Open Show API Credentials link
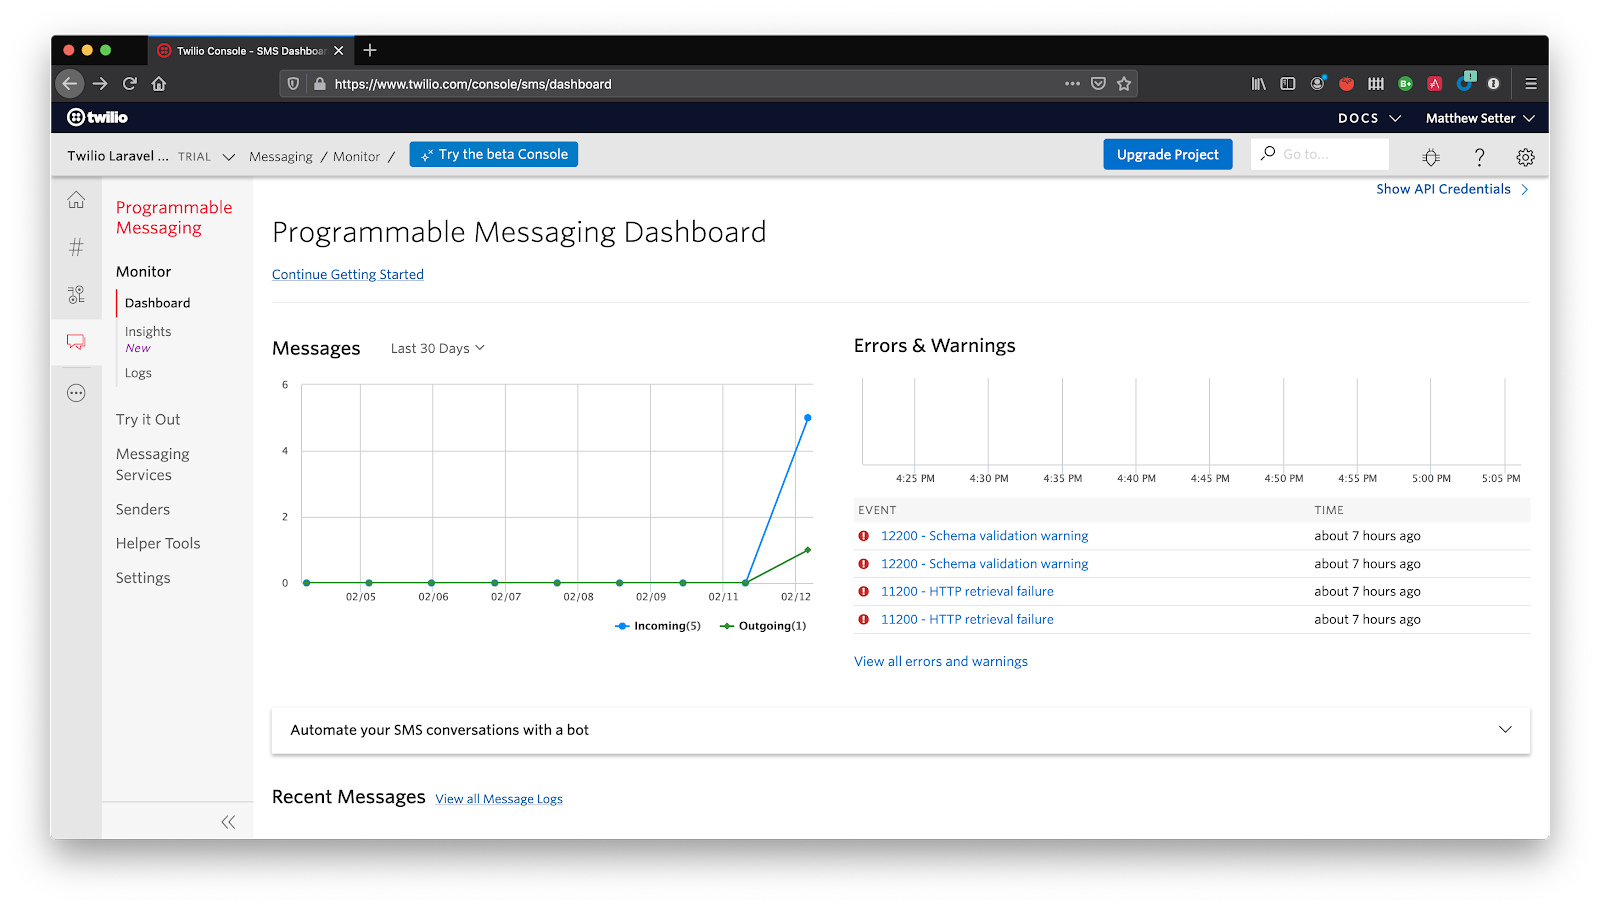This screenshot has width=1600, height=907. 1452,189
